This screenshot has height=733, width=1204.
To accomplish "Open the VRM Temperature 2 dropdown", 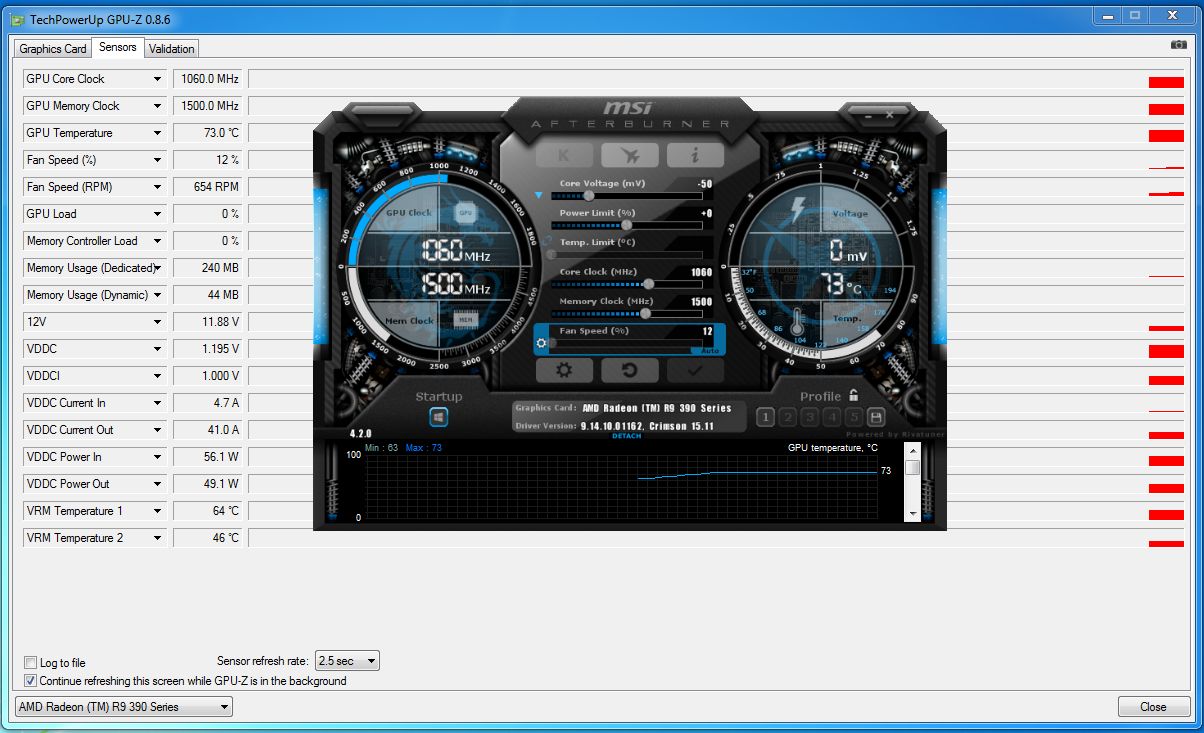I will (x=157, y=538).
